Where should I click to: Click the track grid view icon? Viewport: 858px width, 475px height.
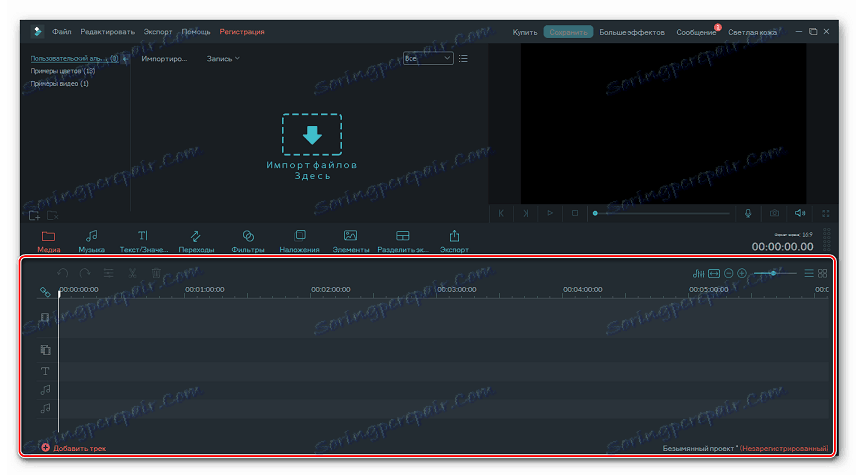tap(822, 273)
